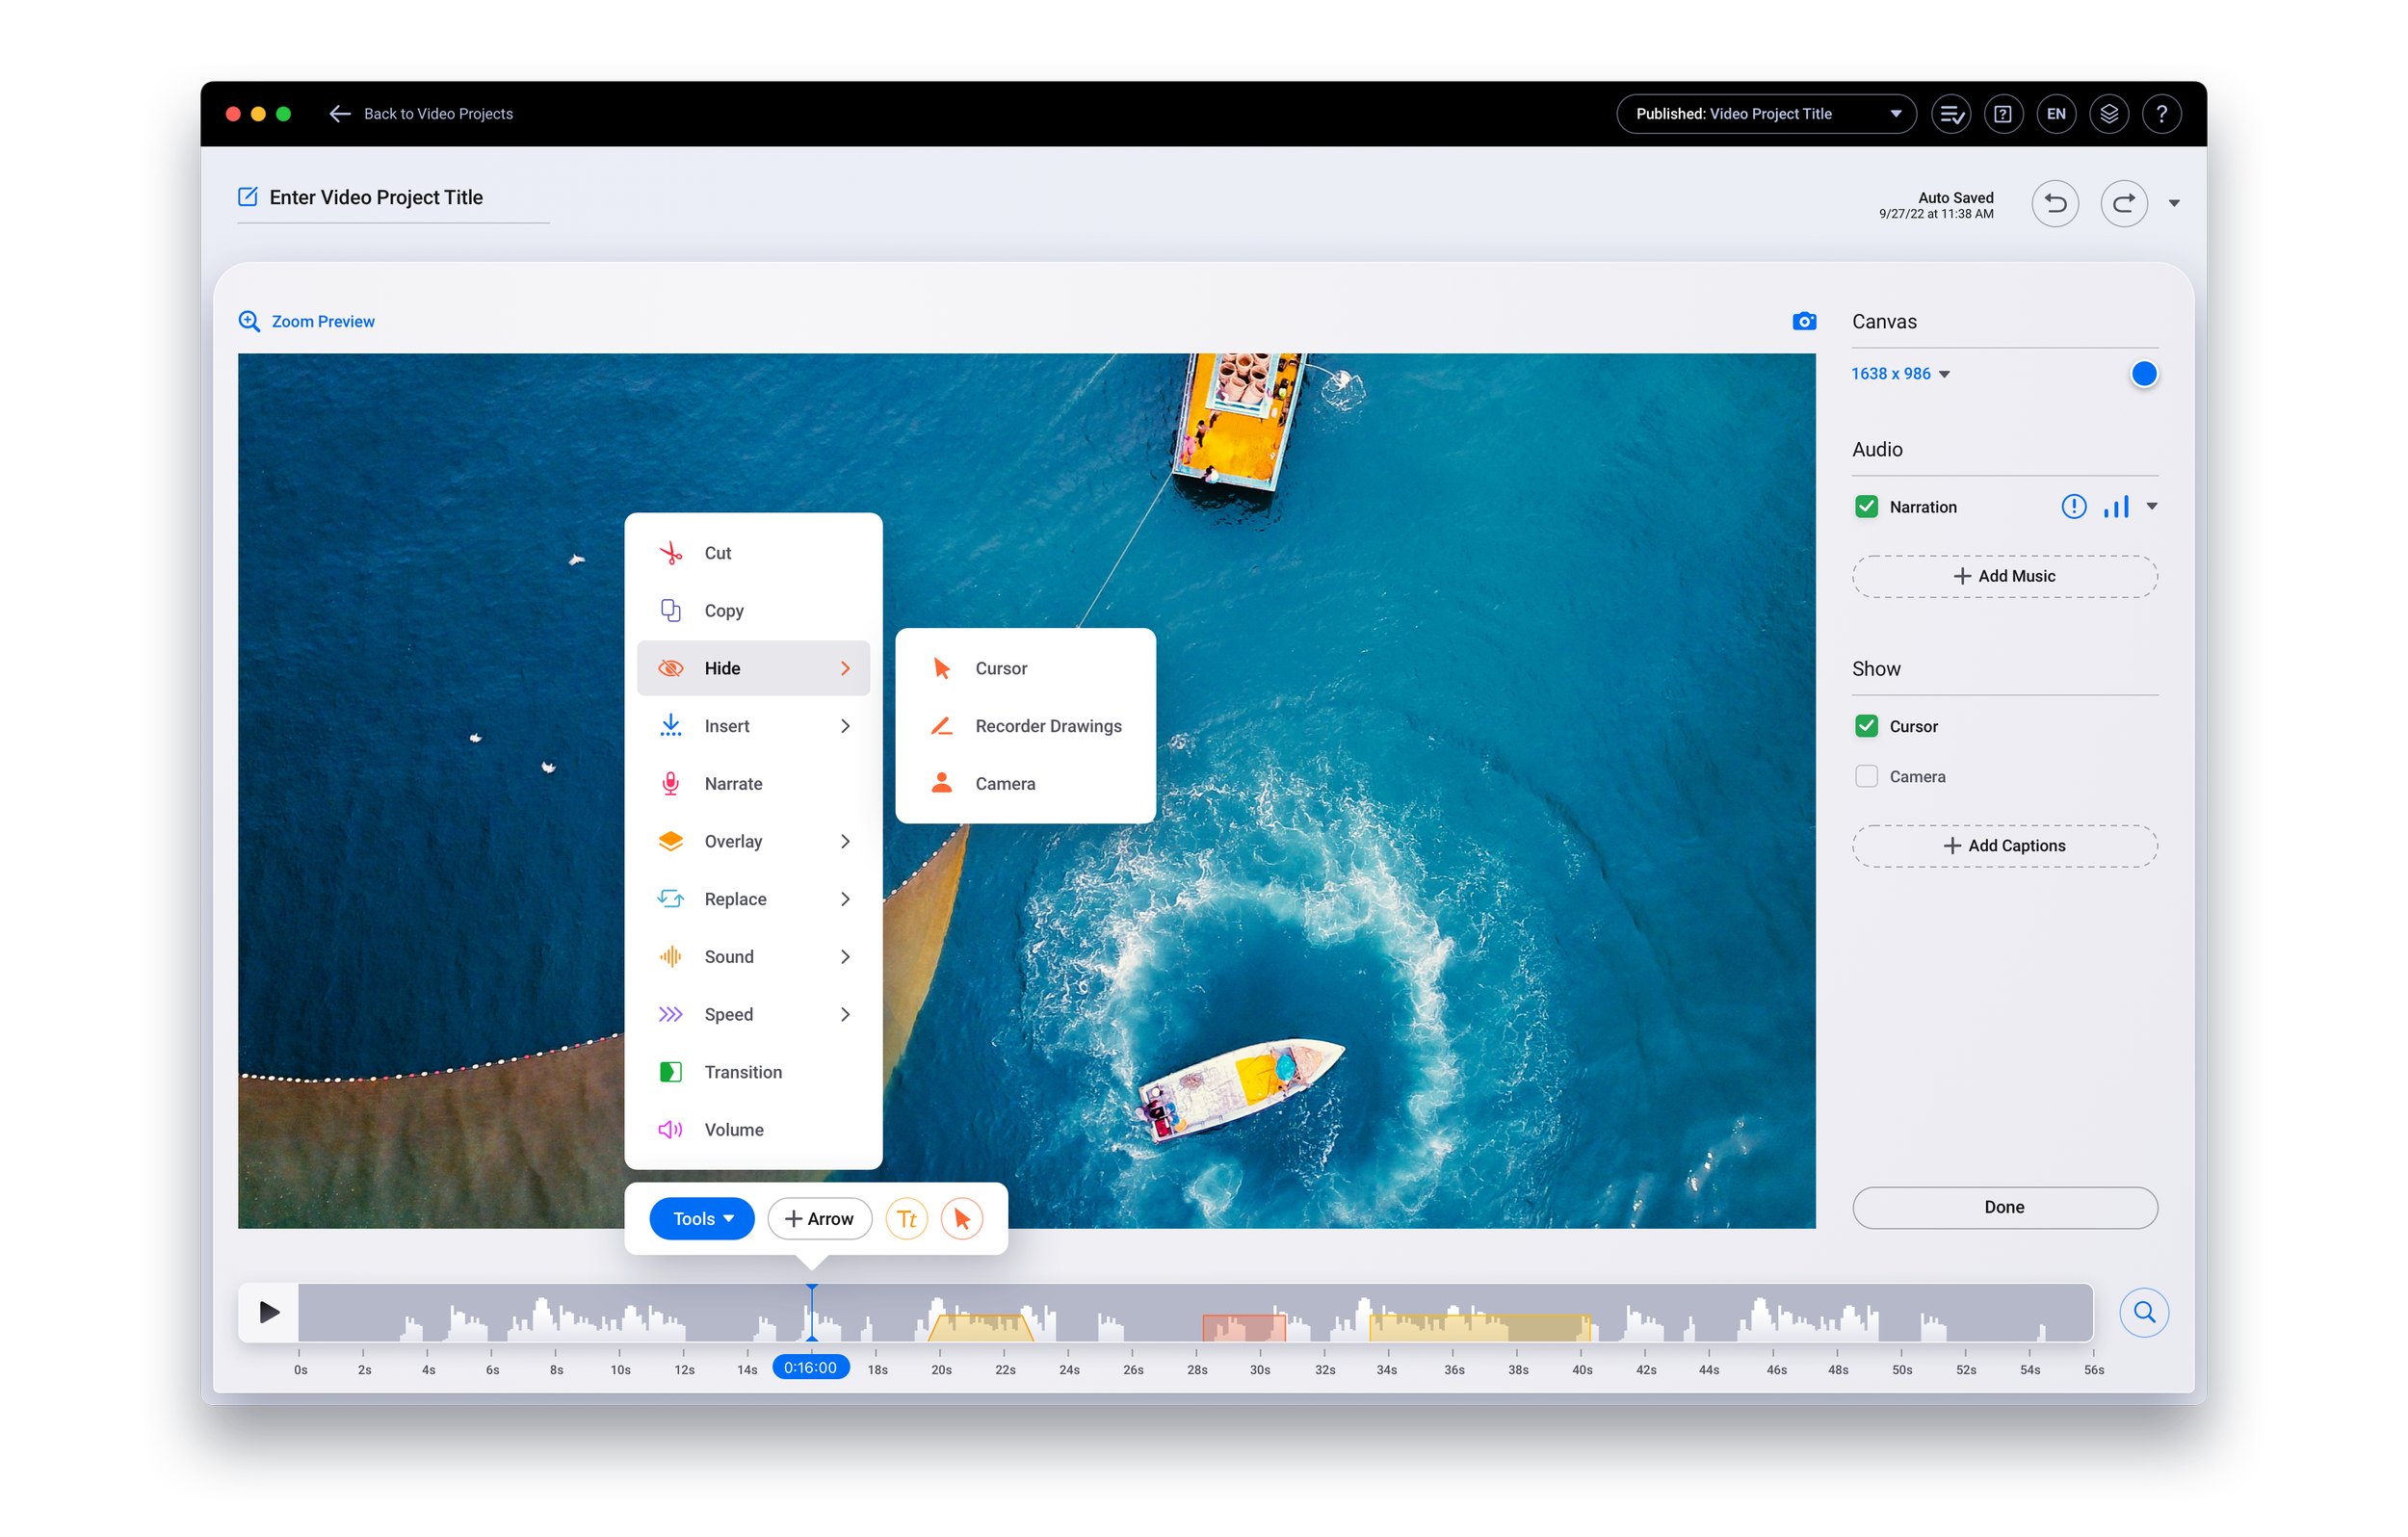The image size is (2408, 1537).
Task: Click the screenshot camera icon above the preview
Action: (x=1803, y=321)
